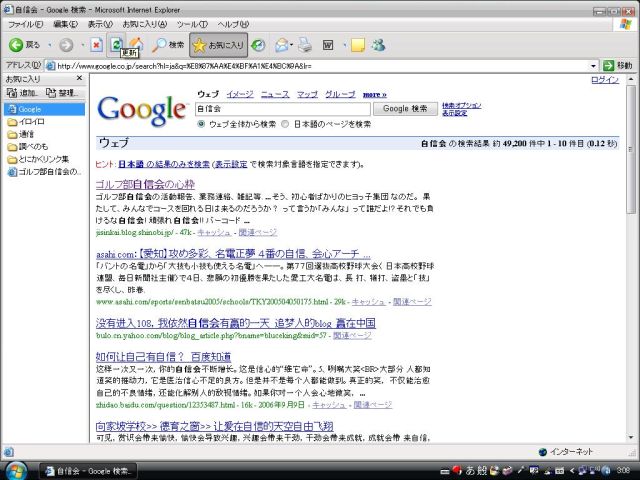This screenshot has width=640, height=480.
Task: Print the page with the printer icon
Action: click(x=304, y=45)
